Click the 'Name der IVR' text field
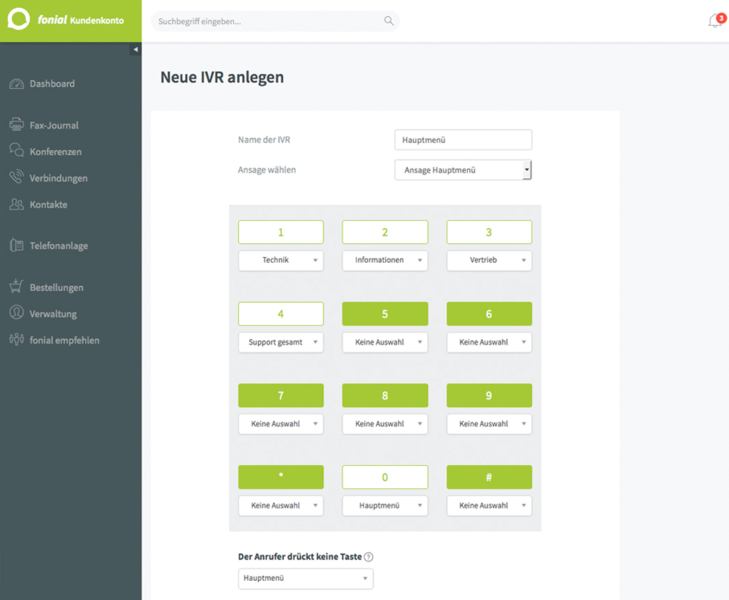Viewport: 729px width, 600px height. tap(463, 140)
